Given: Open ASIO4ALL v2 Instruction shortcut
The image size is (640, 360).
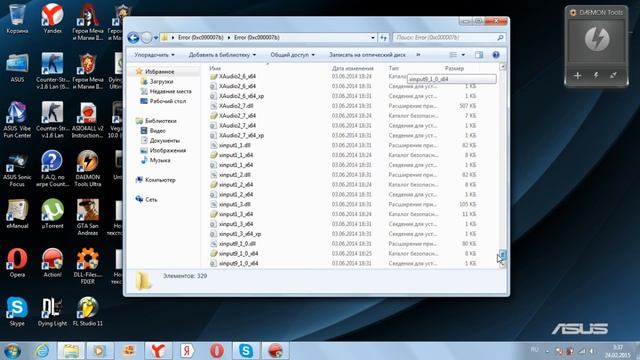Looking at the screenshot, I should [x=87, y=119].
